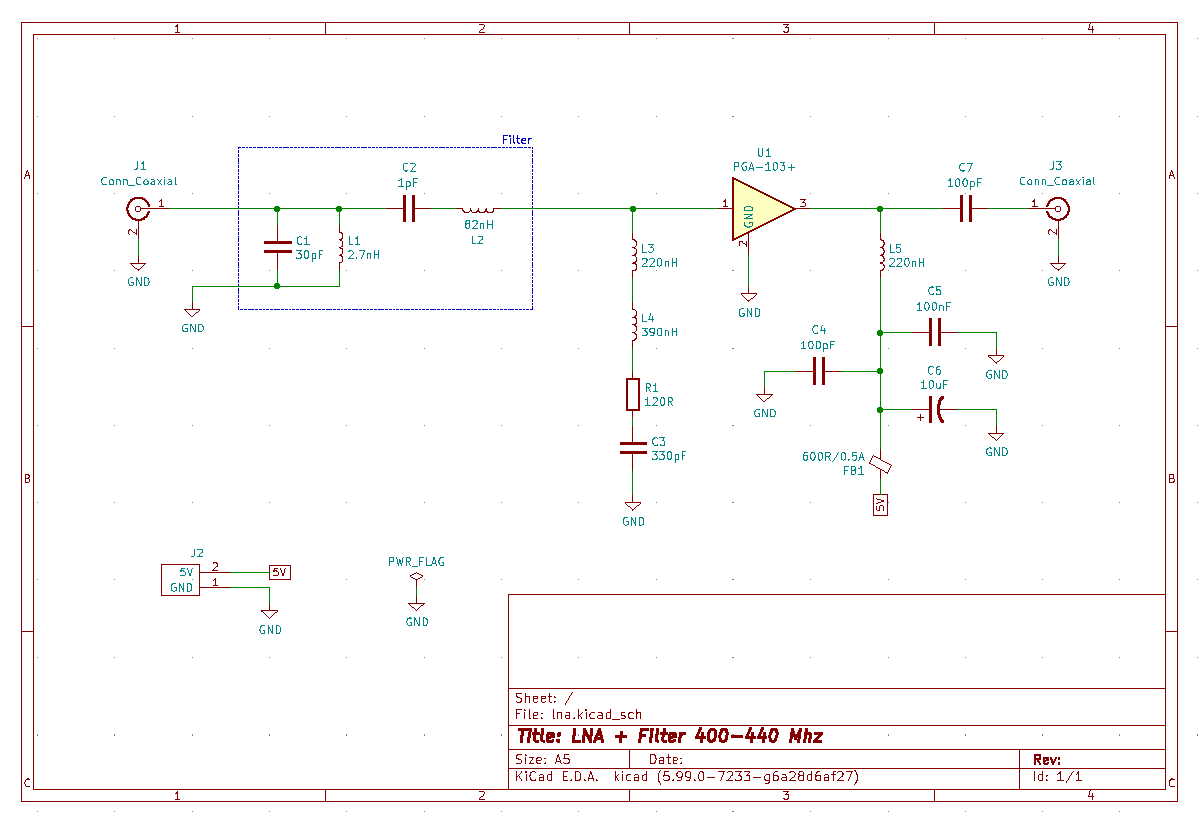Click the PWR_FLAG diamond symbol

(417, 577)
